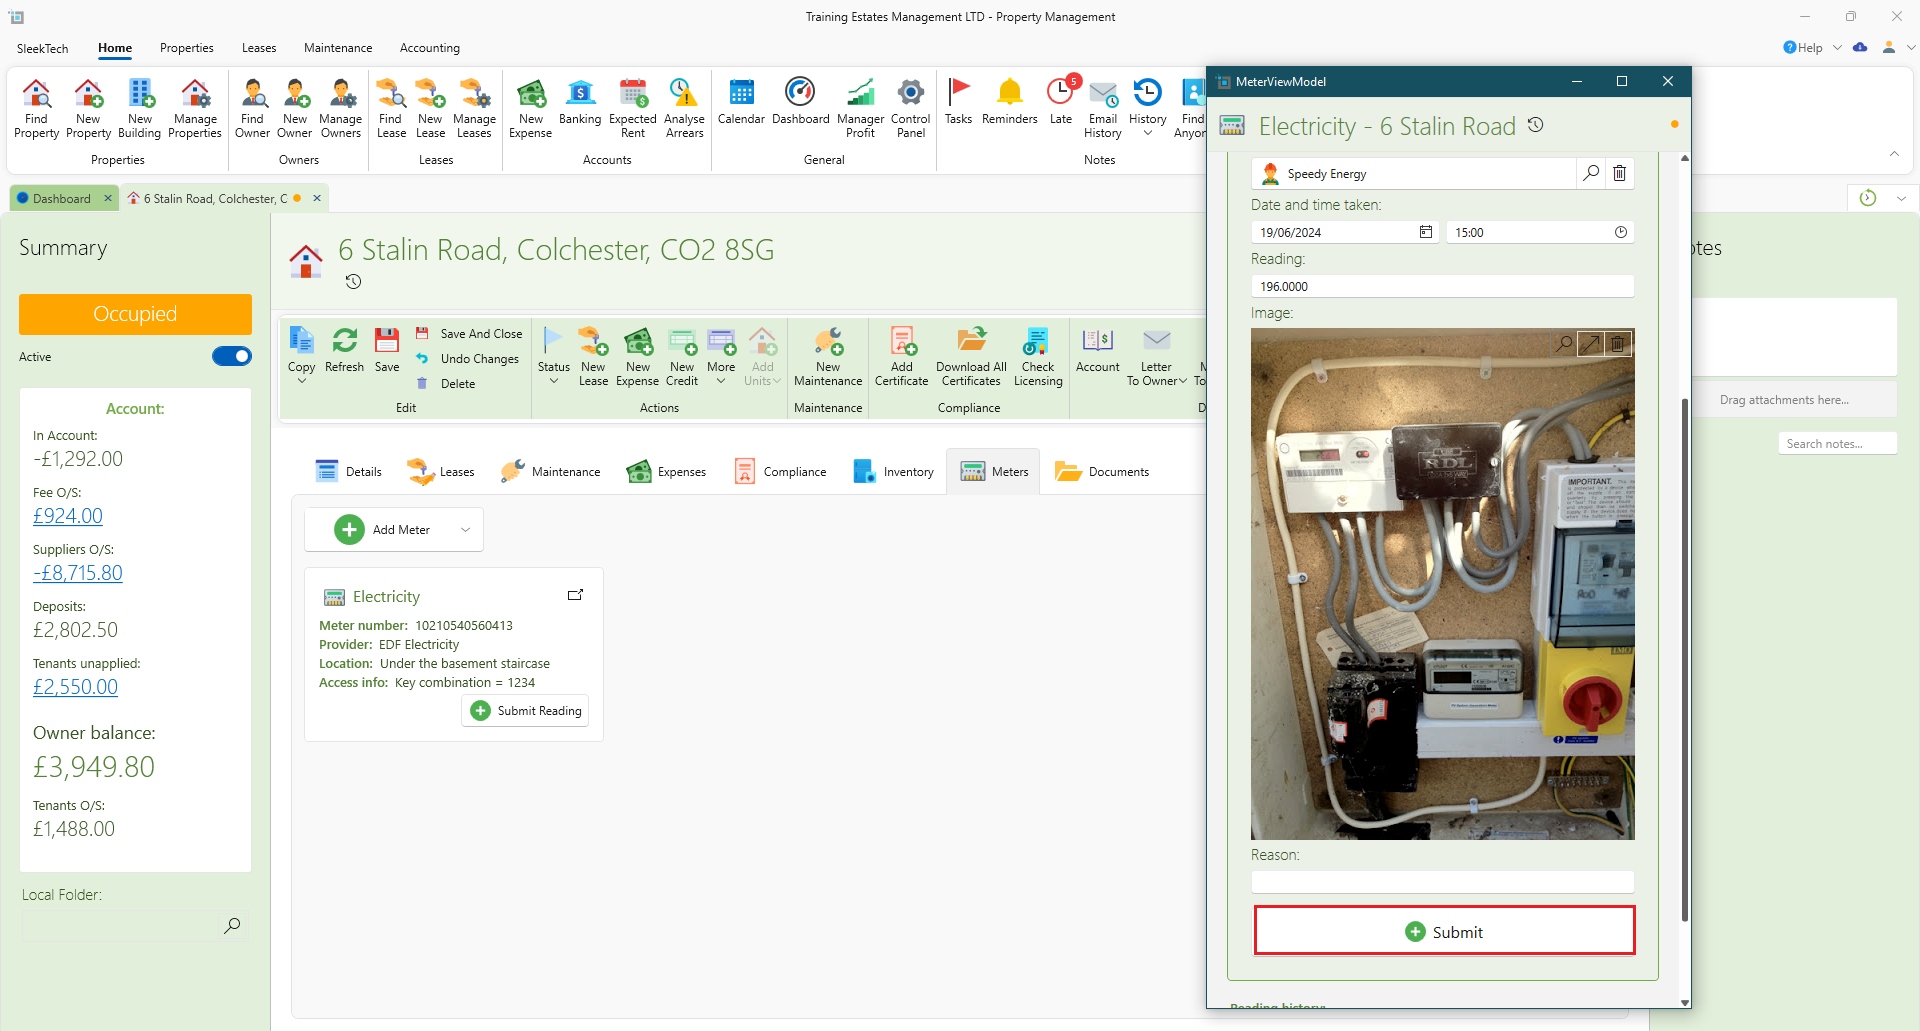The height and width of the screenshot is (1031, 1920).
Task: Switch to the Dashboard document tab
Action: (x=62, y=198)
